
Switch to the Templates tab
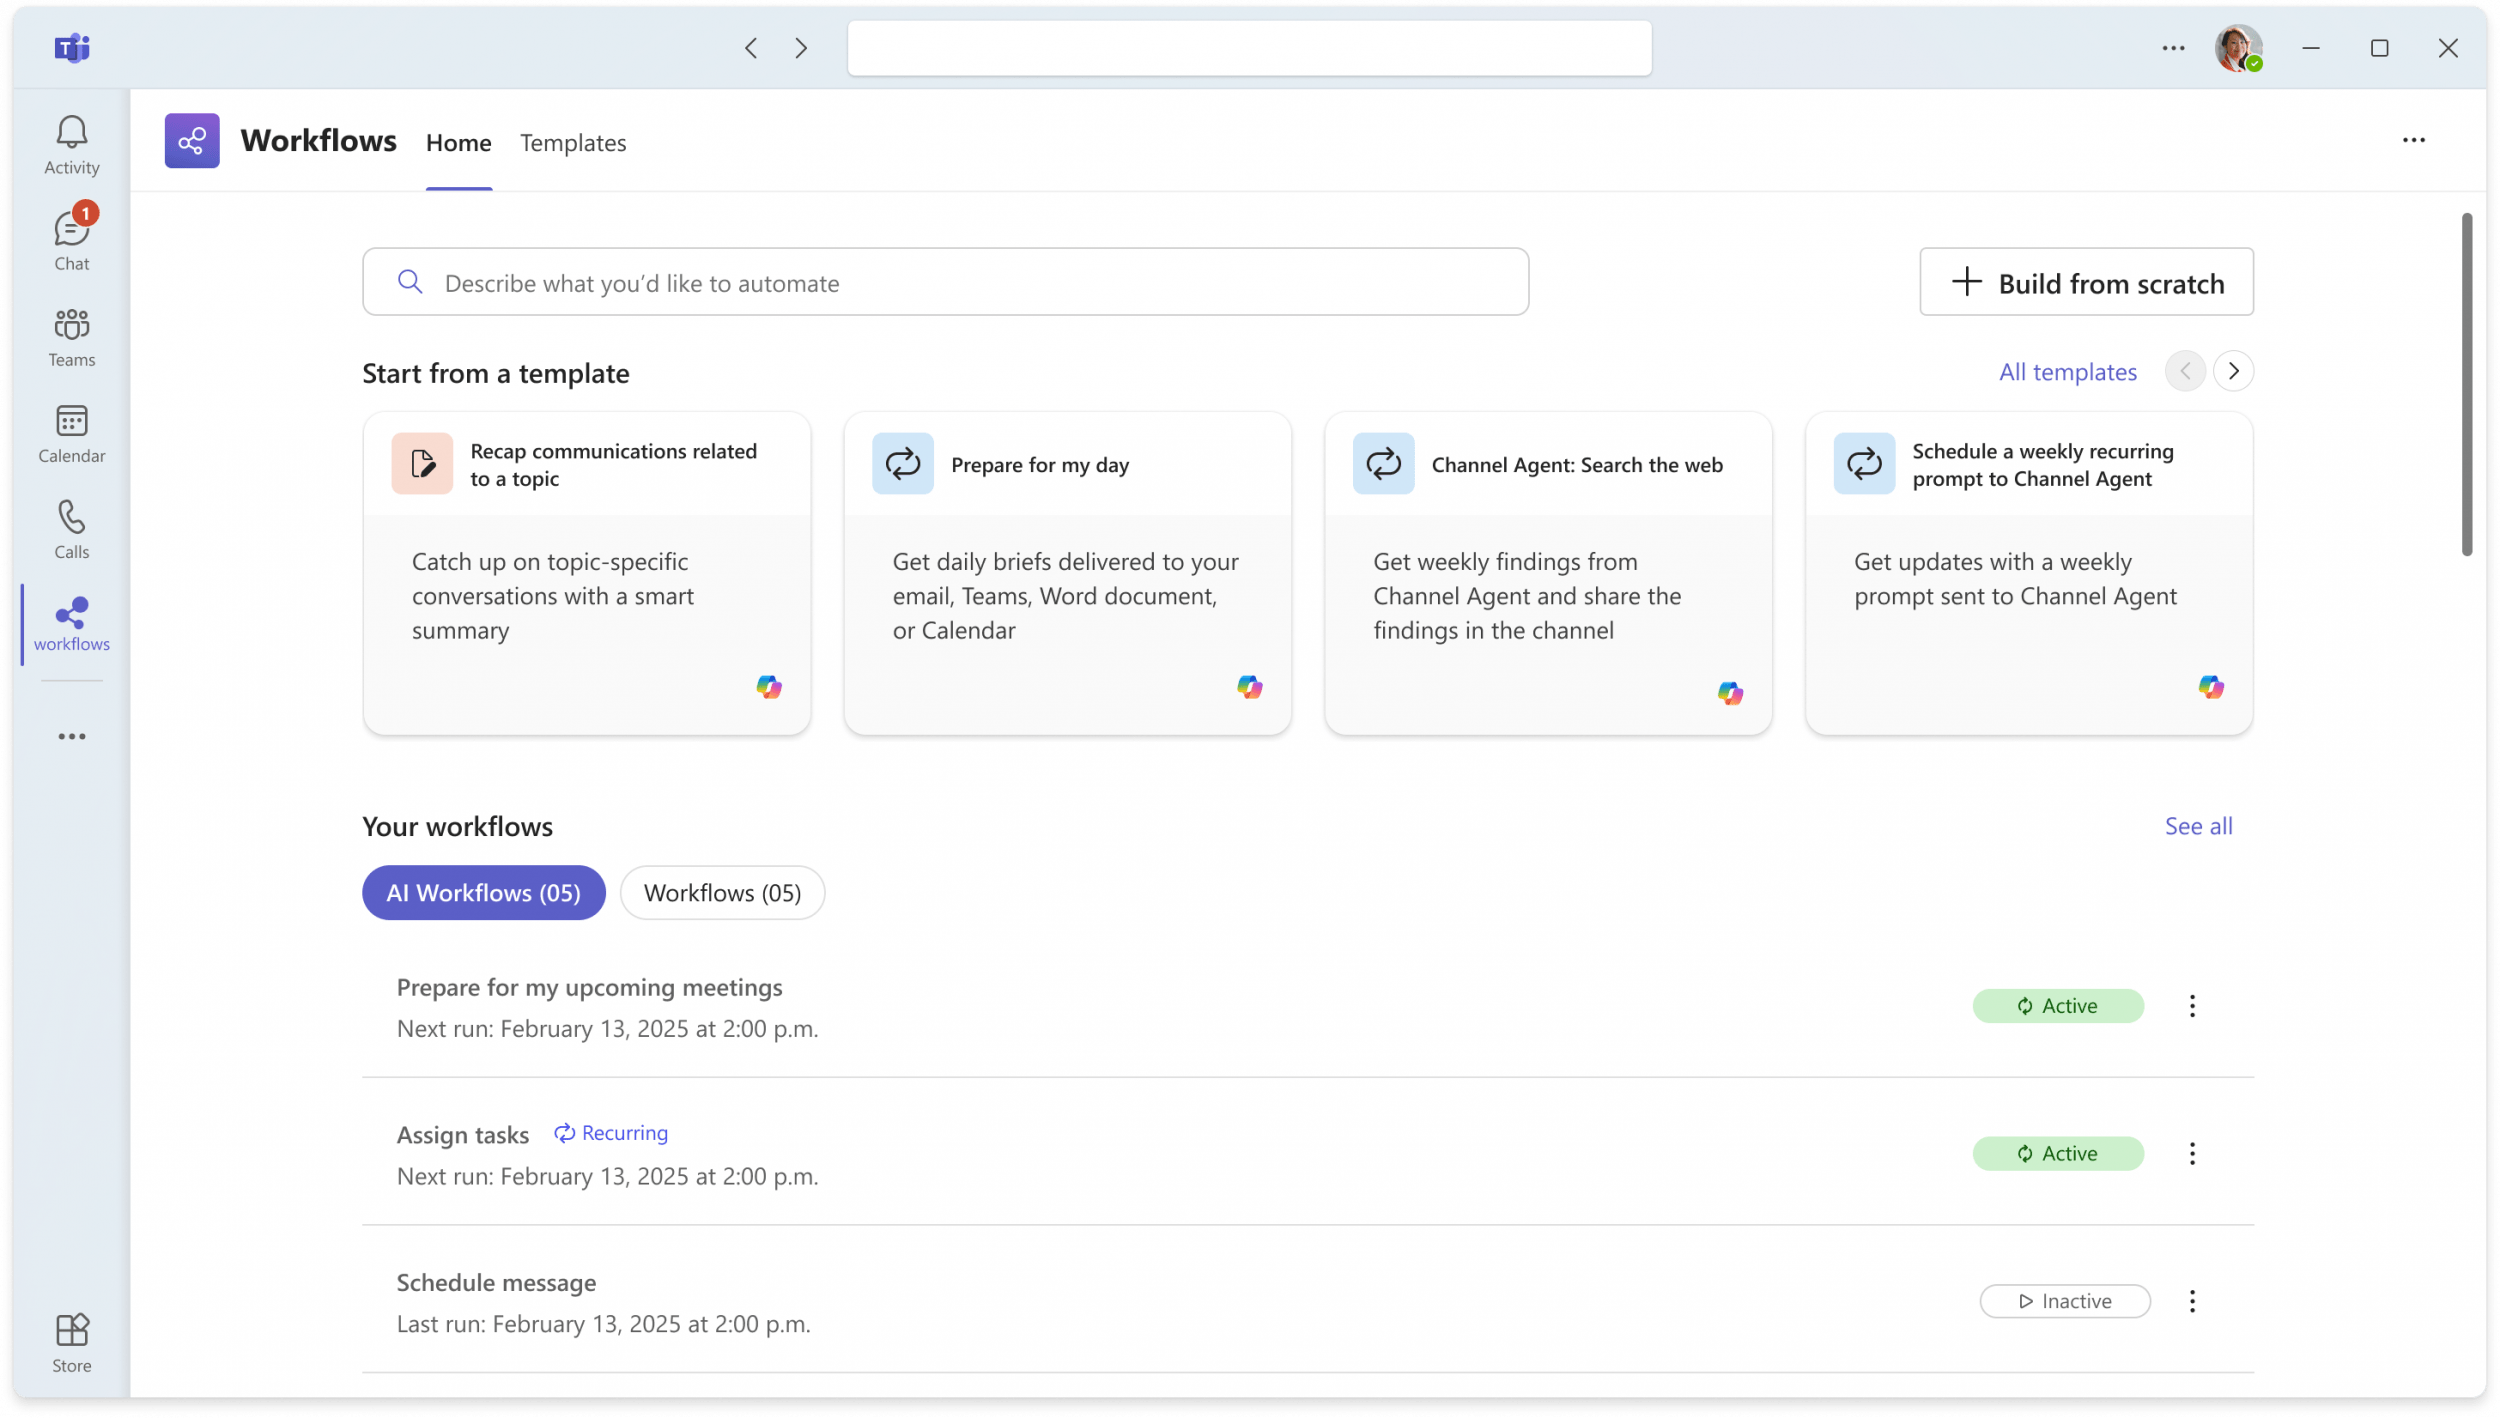click(x=573, y=143)
